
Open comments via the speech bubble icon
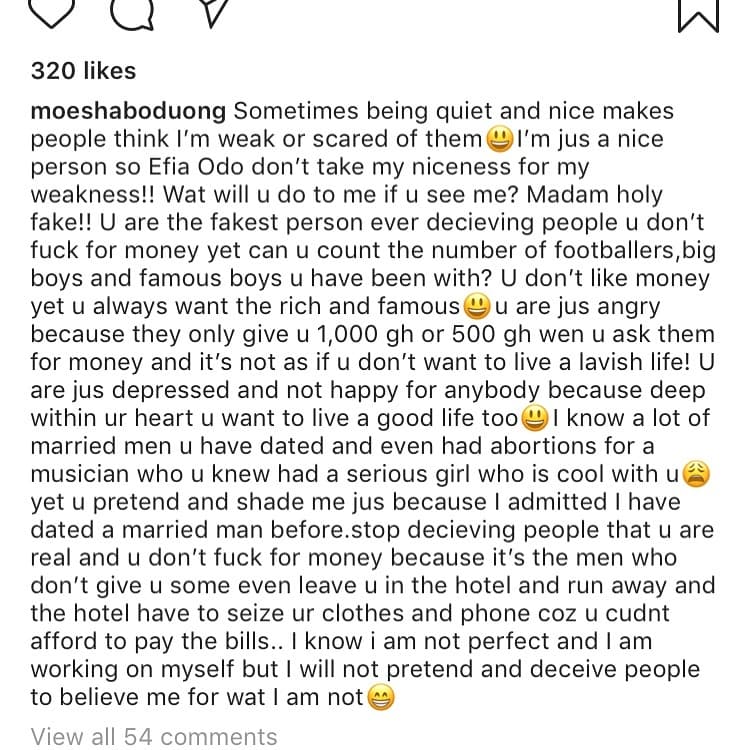point(132,13)
